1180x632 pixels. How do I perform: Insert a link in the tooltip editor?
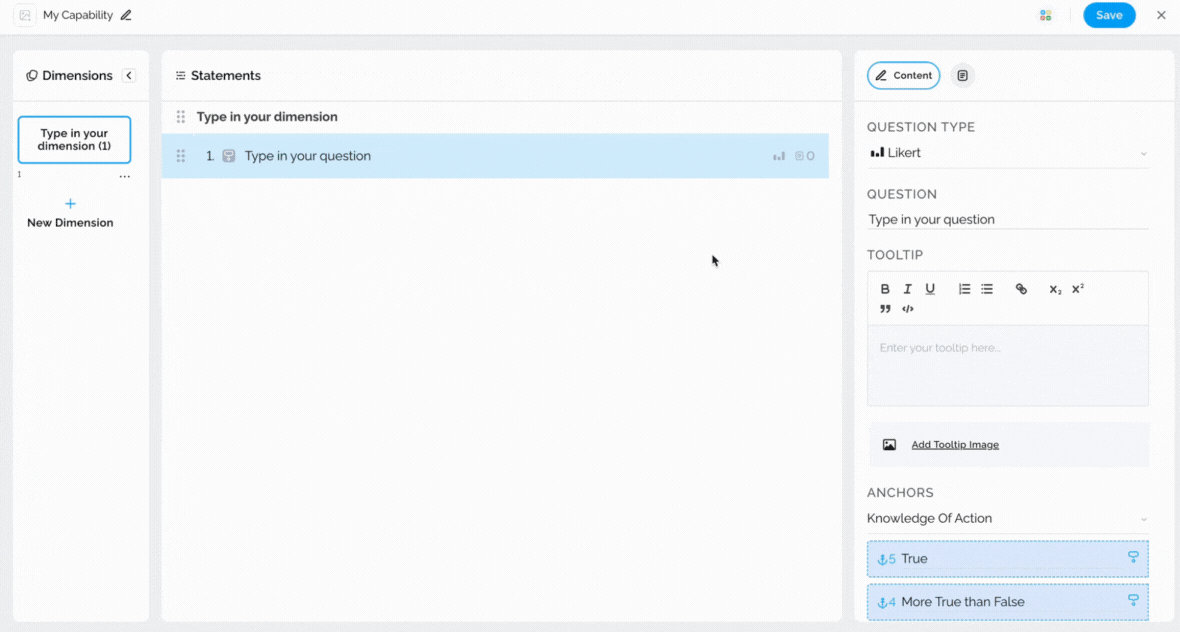(1021, 289)
